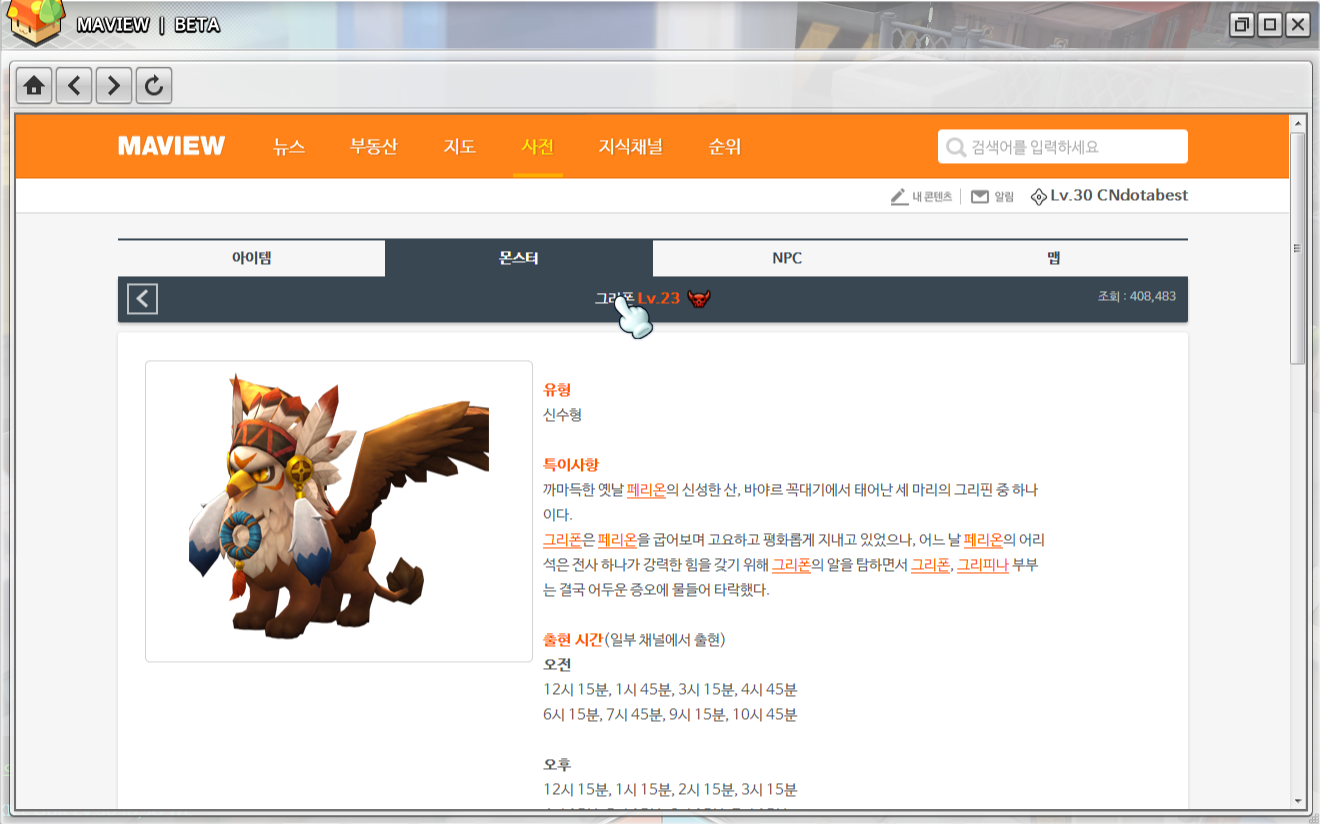1320x824 pixels.
Task: Navigate forward with the browser arrow
Action: (114, 86)
